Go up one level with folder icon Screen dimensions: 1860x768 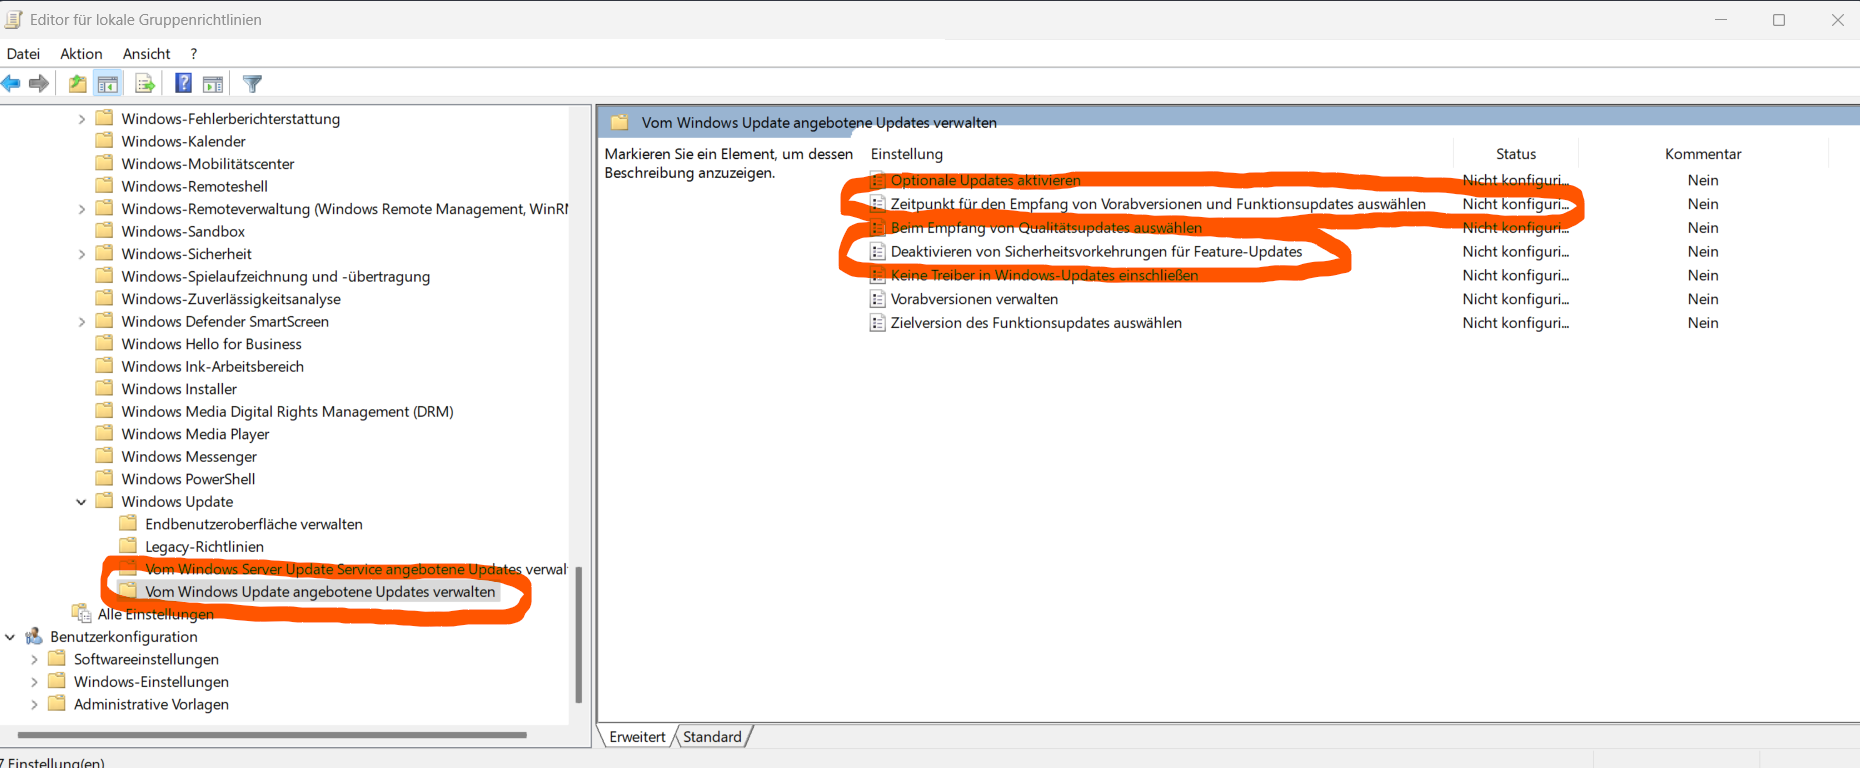[x=77, y=84]
